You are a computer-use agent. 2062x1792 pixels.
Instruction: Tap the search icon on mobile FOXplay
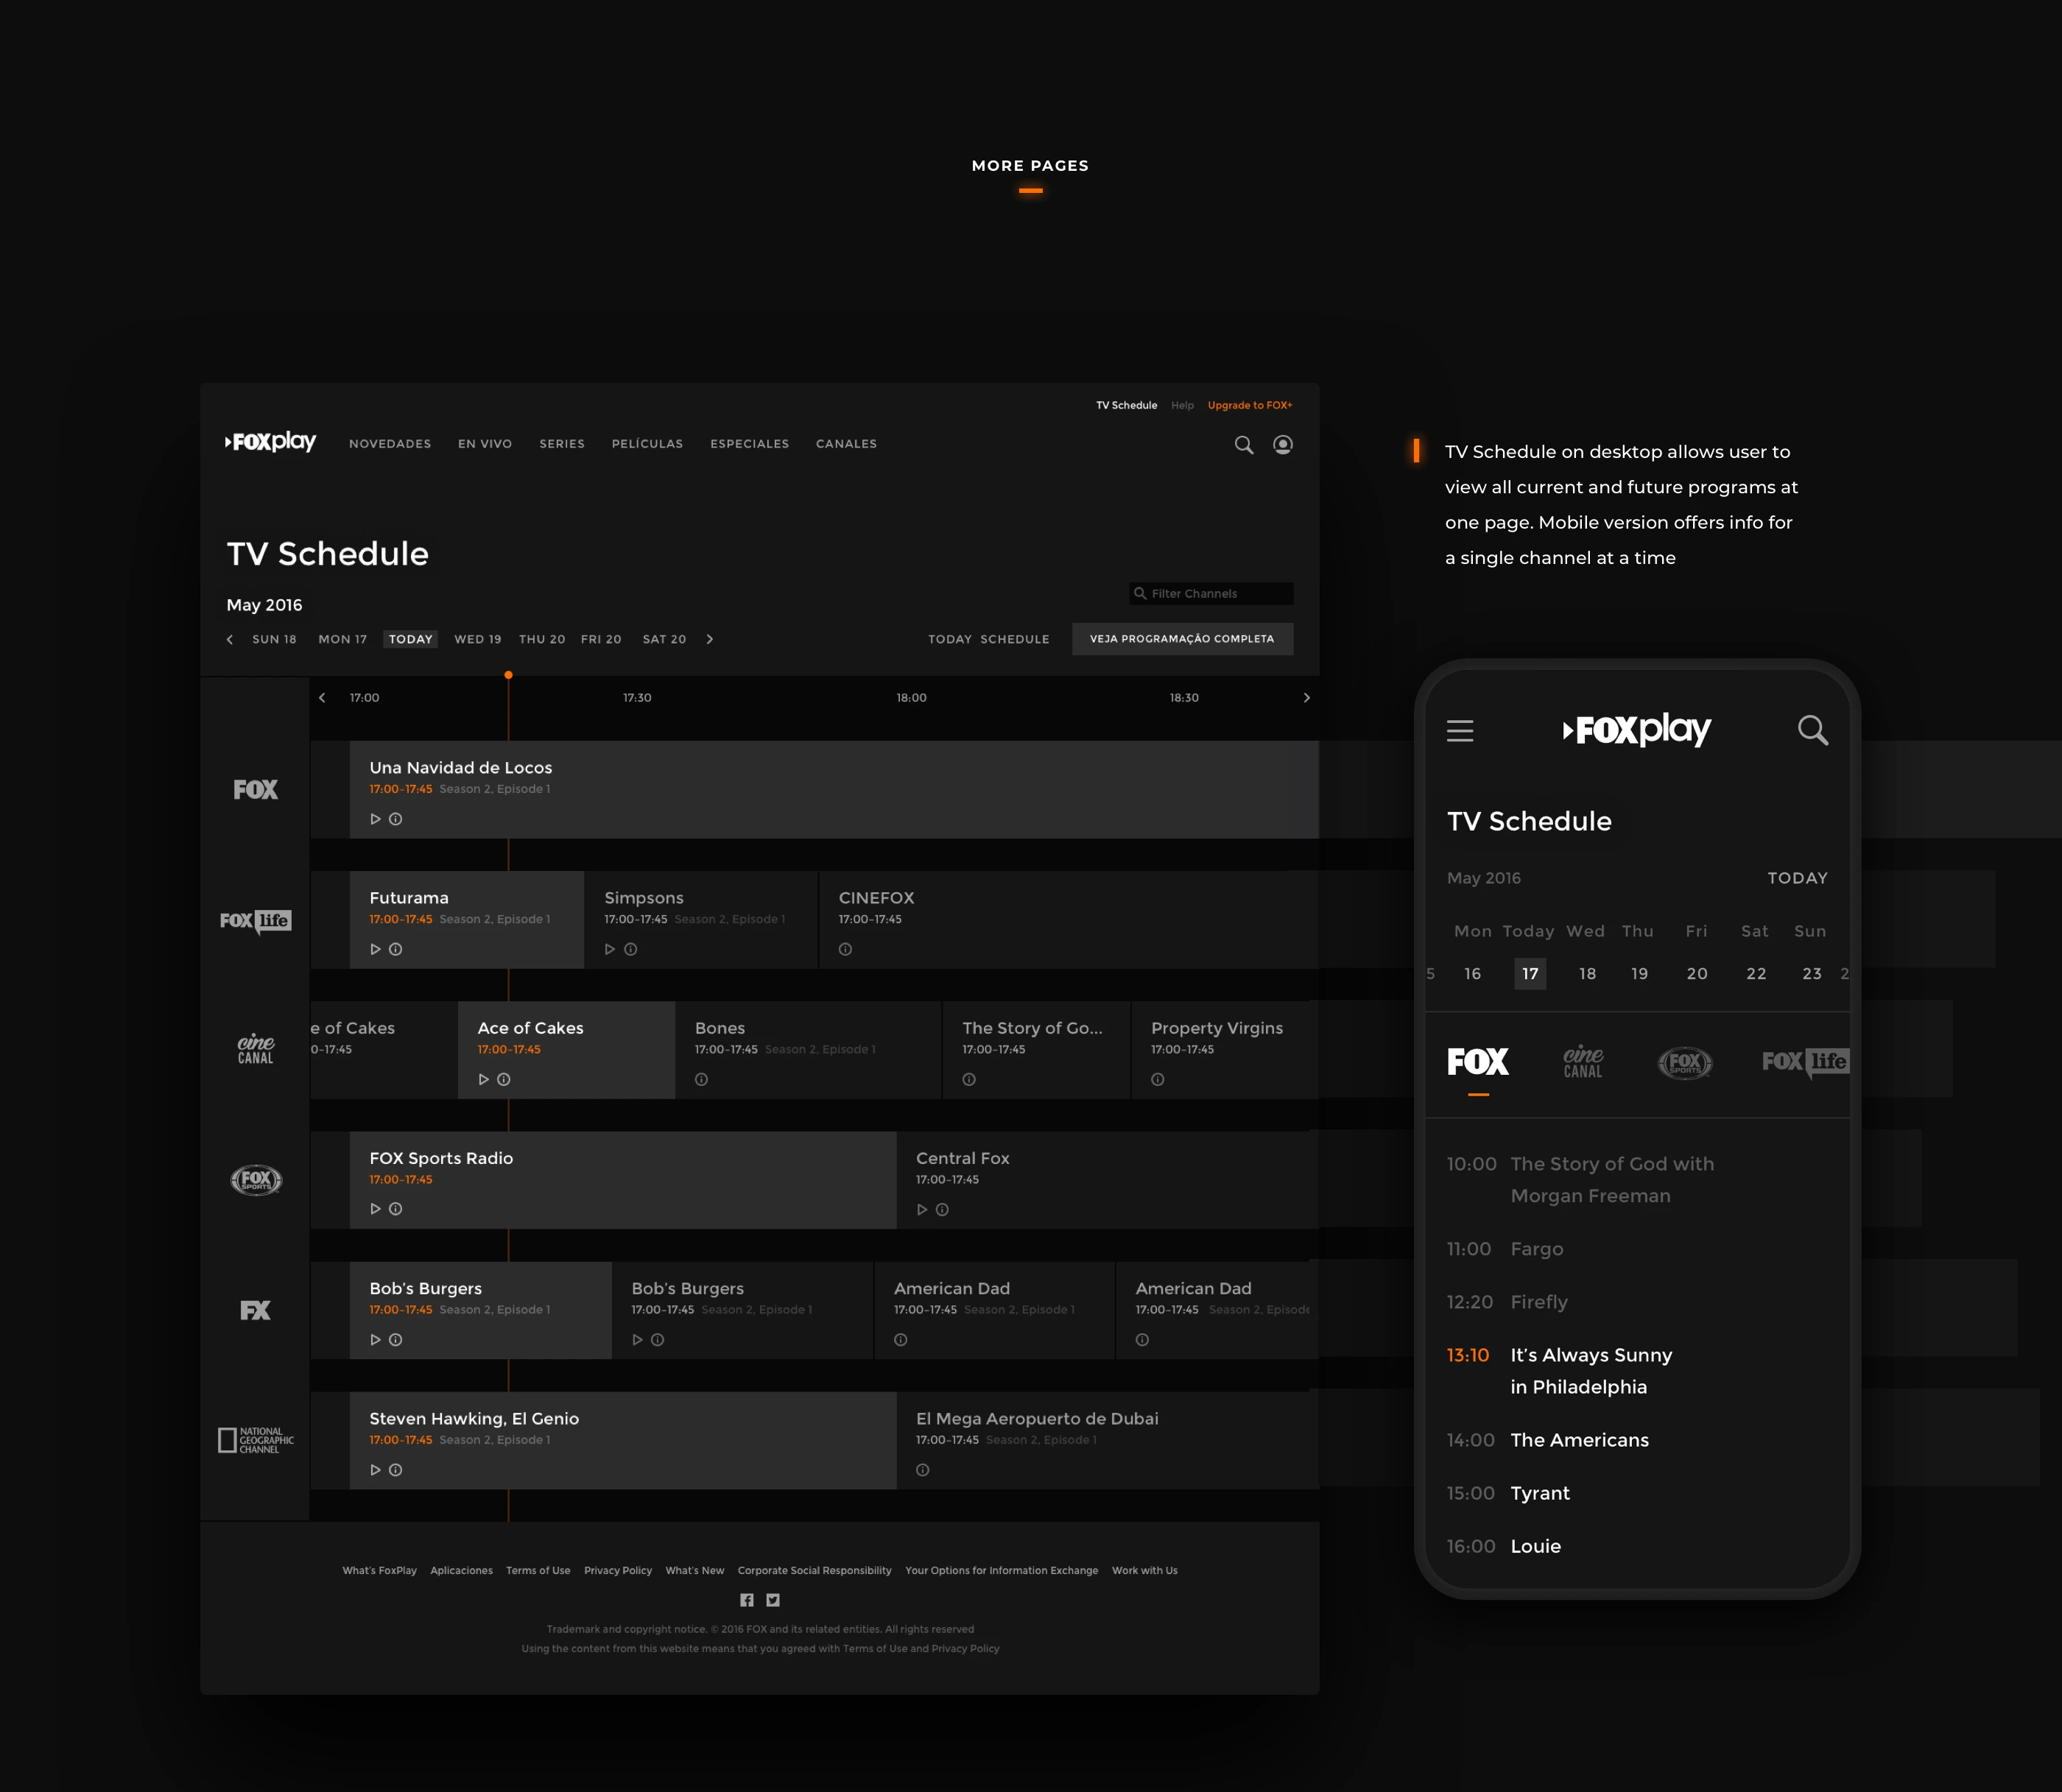(1813, 730)
